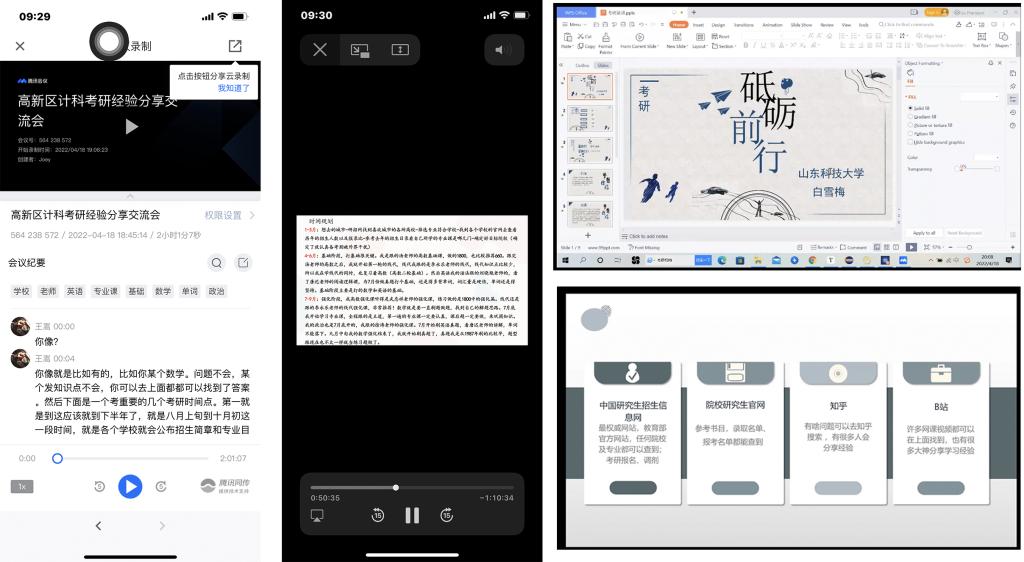
Task: Mute the video with the speaker icon
Action: (x=503, y=49)
